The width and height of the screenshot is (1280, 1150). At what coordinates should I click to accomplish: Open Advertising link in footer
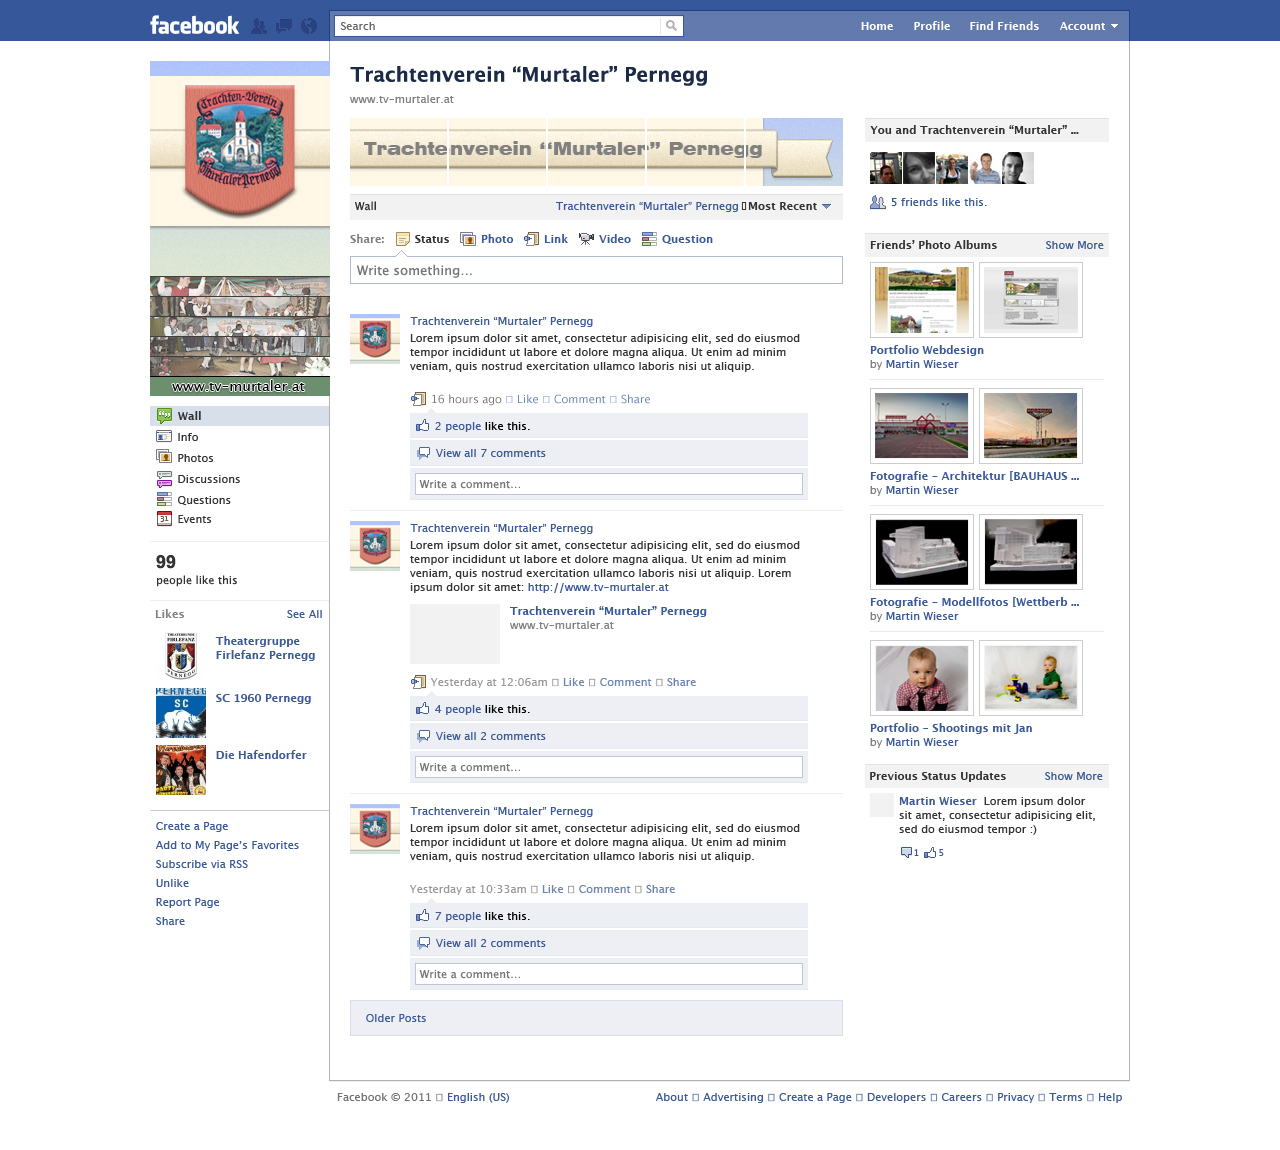tap(733, 1097)
